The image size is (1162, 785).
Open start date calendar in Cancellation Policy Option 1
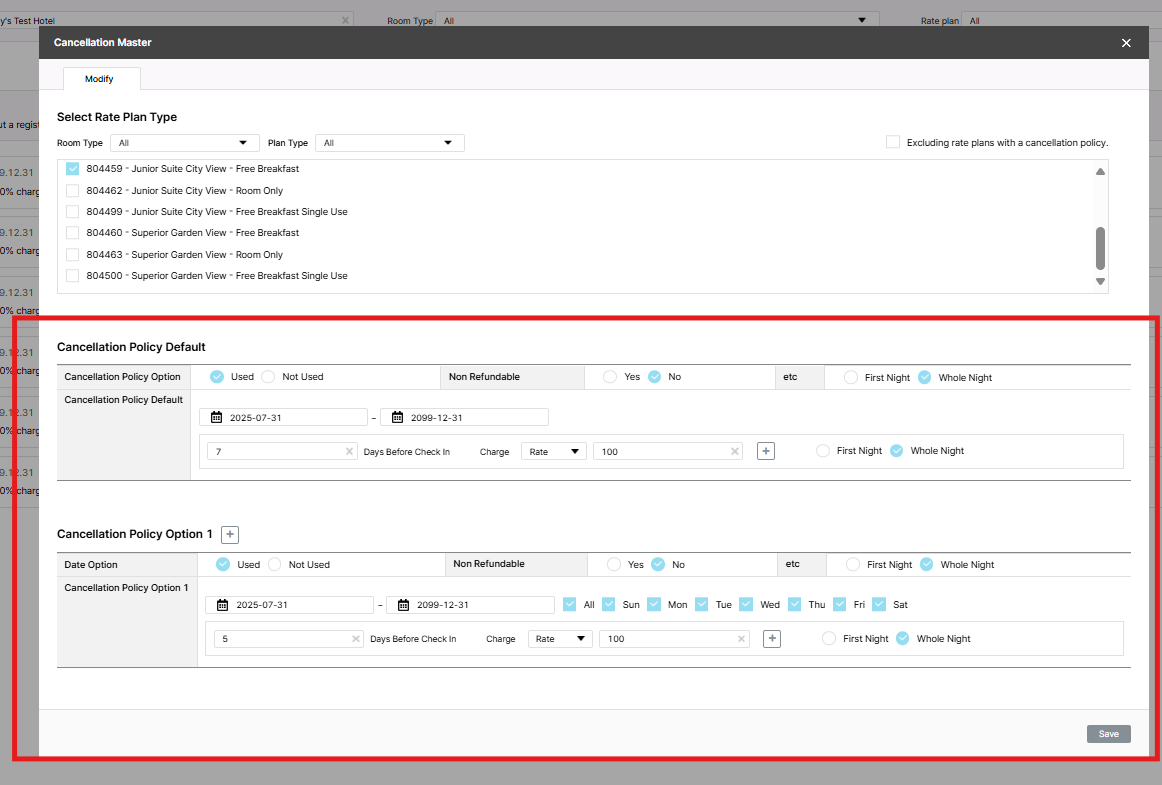(x=223, y=605)
